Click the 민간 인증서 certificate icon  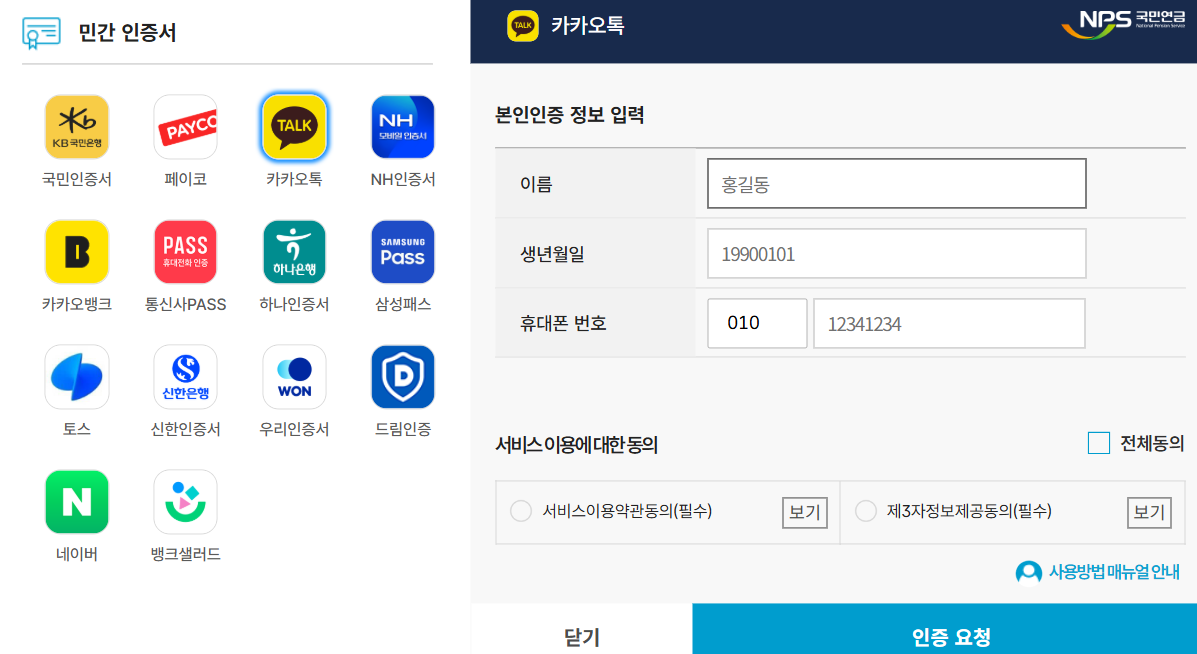[x=41, y=32]
